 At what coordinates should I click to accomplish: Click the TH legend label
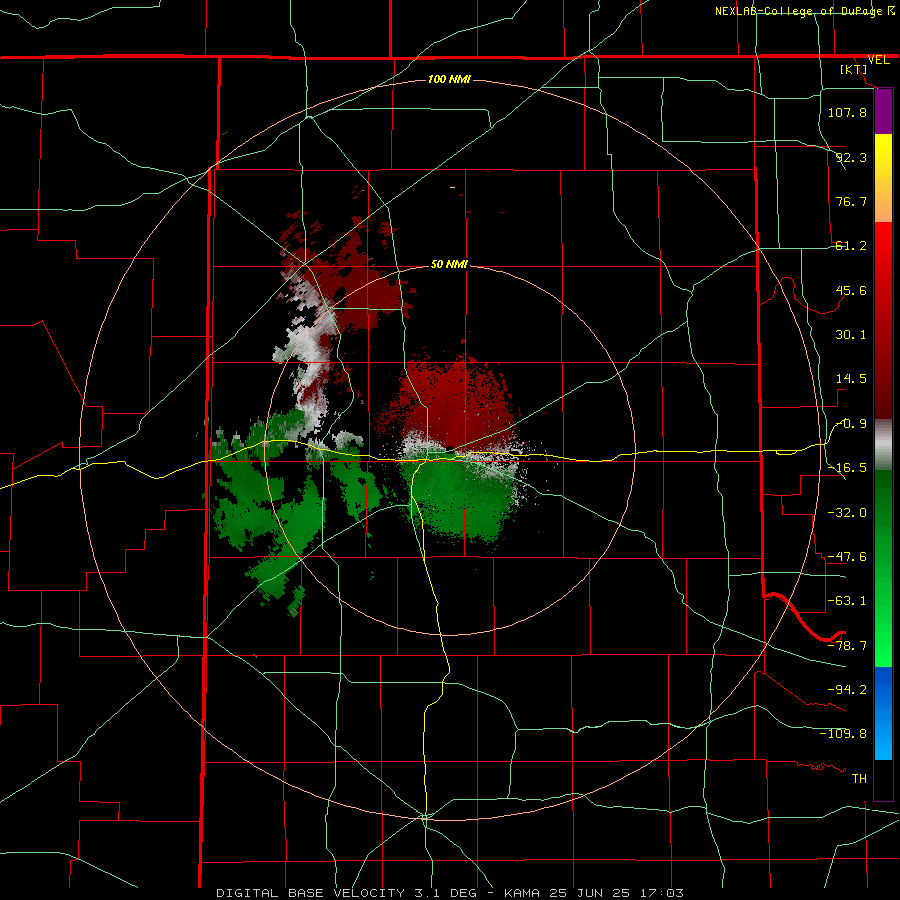pyautogui.click(x=859, y=778)
